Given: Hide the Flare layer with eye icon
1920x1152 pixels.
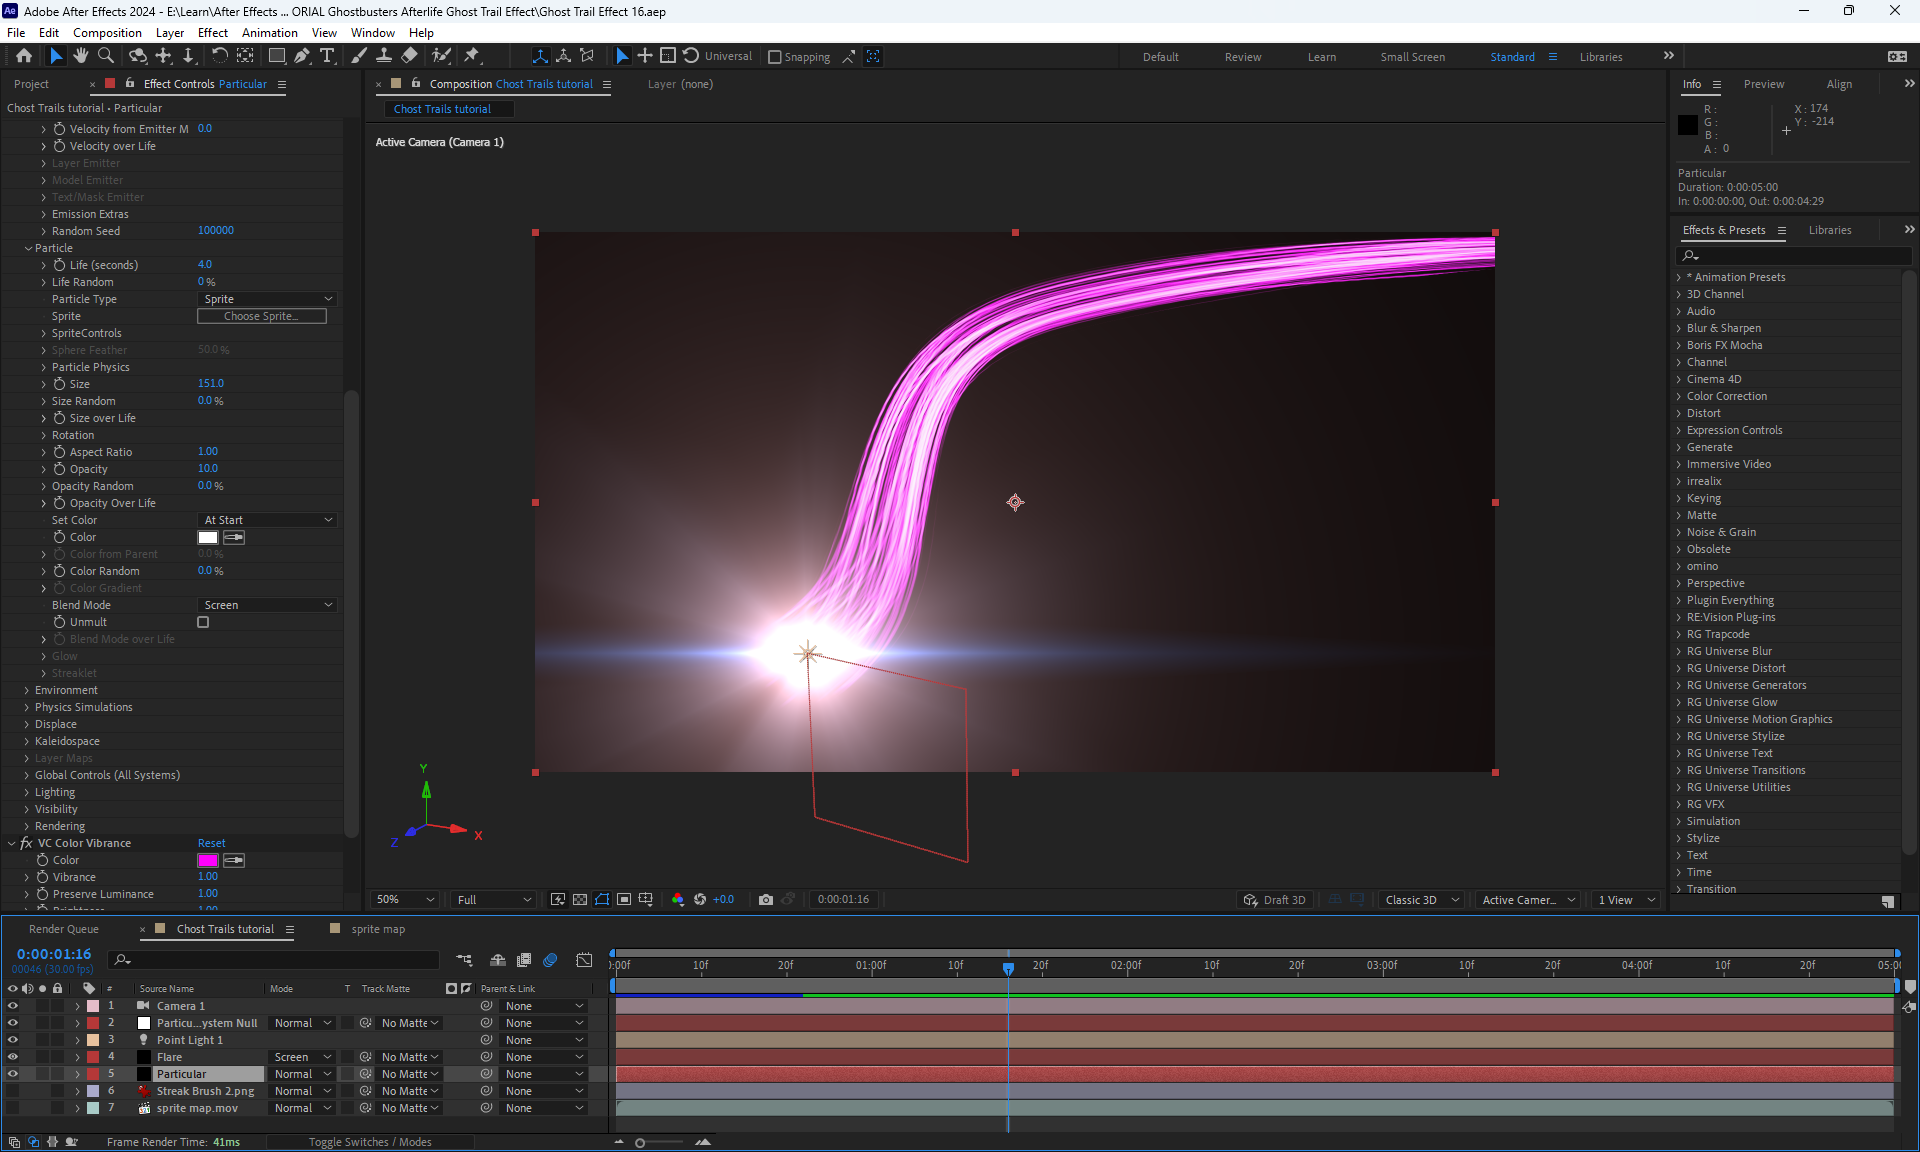Looking at the screenshot, I should (13, 1057).
